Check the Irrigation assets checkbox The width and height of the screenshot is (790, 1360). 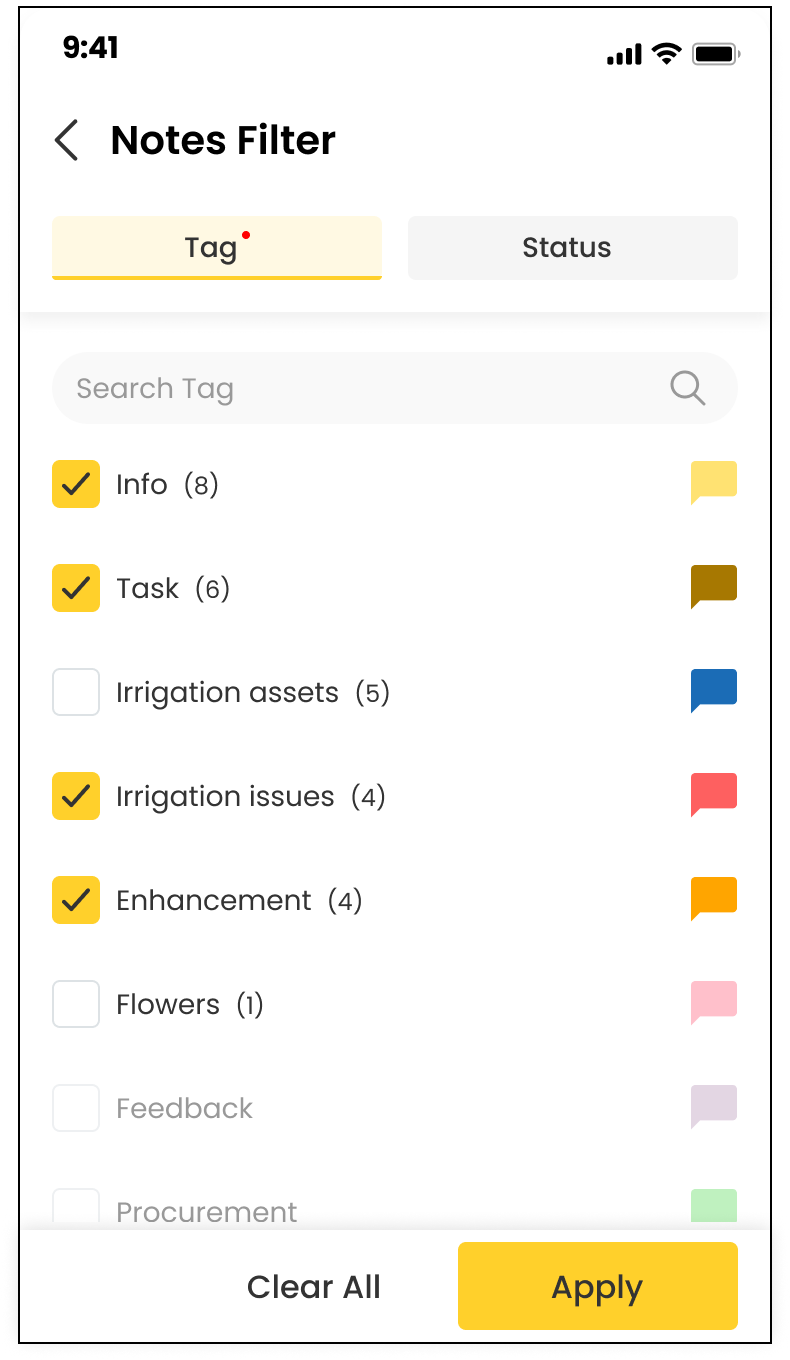pyautogui.click(x=76, y=692)
